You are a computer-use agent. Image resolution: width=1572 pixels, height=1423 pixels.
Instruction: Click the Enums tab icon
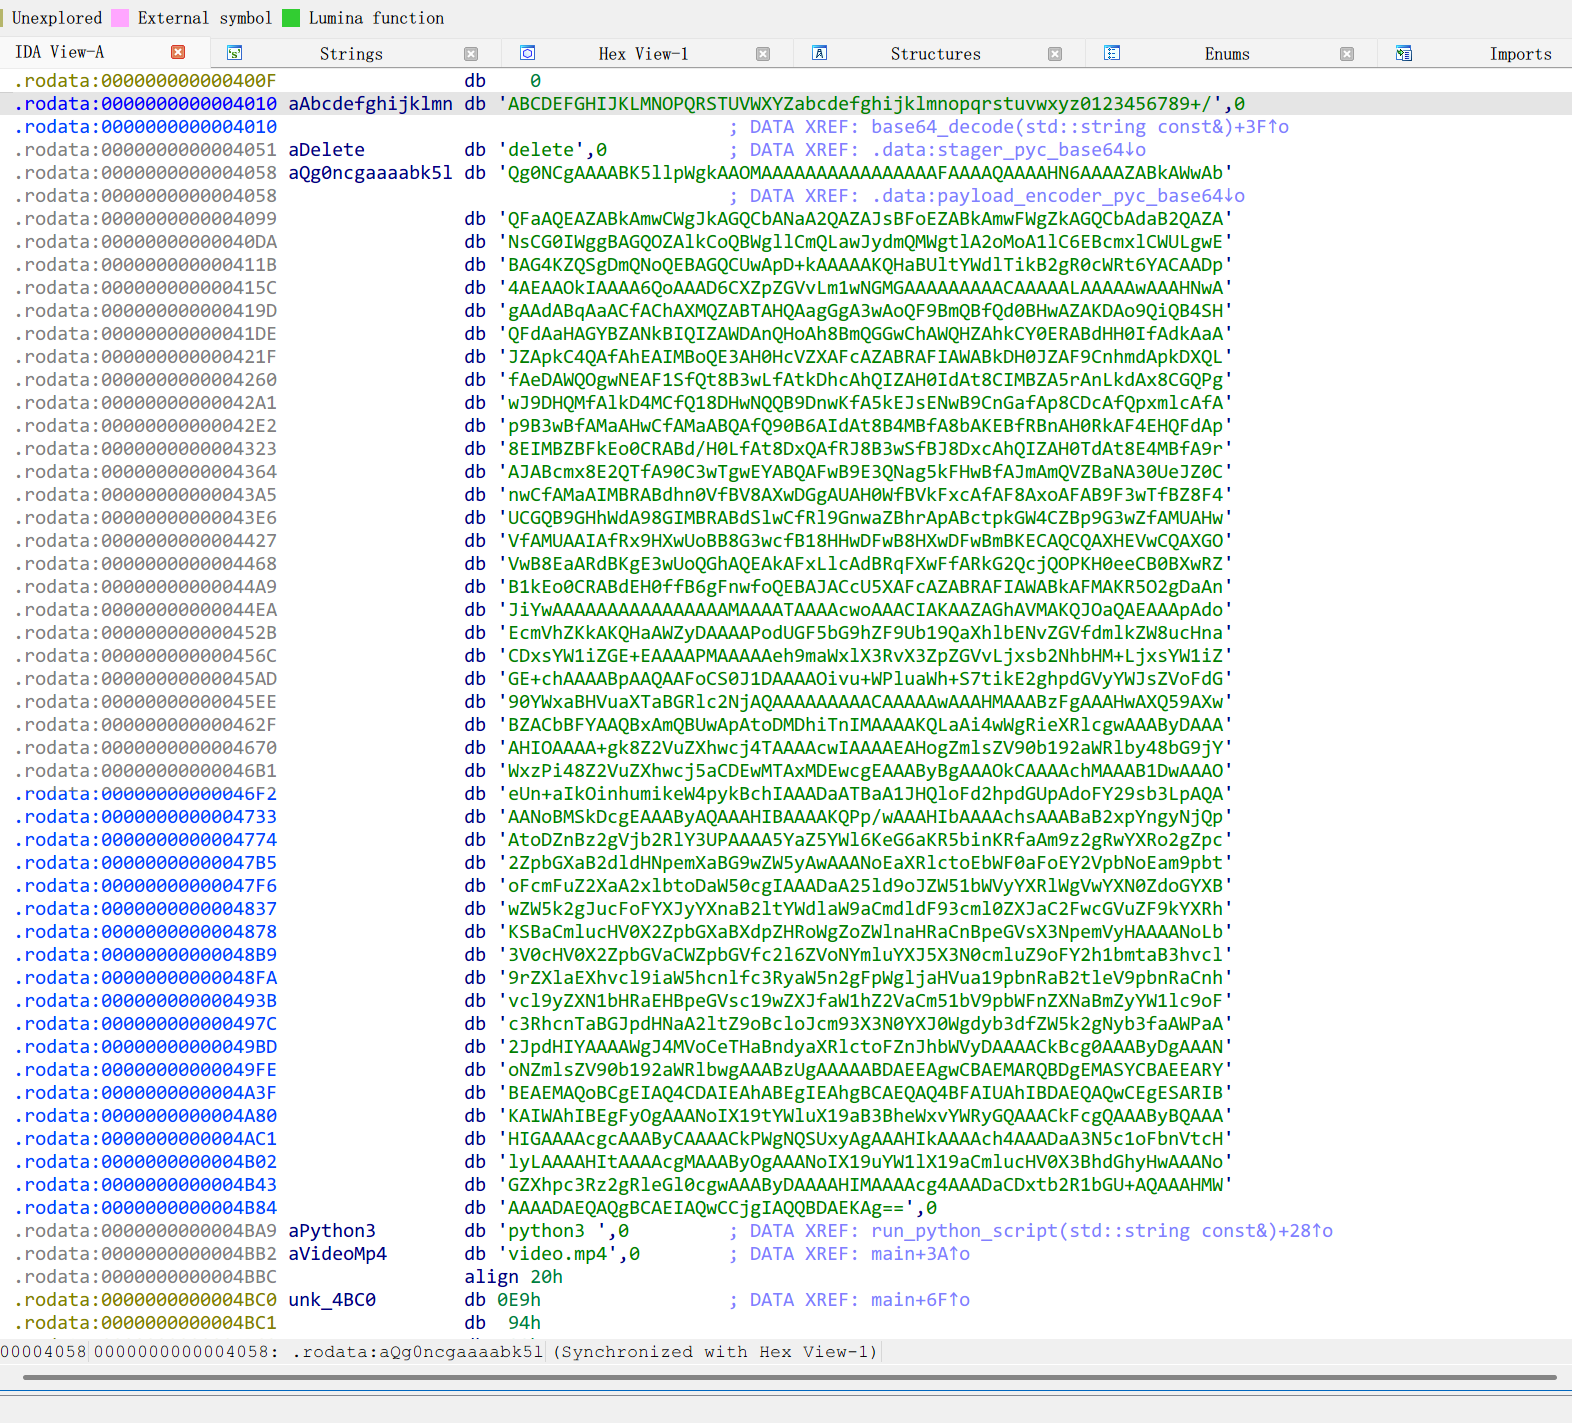point(1111,53)
